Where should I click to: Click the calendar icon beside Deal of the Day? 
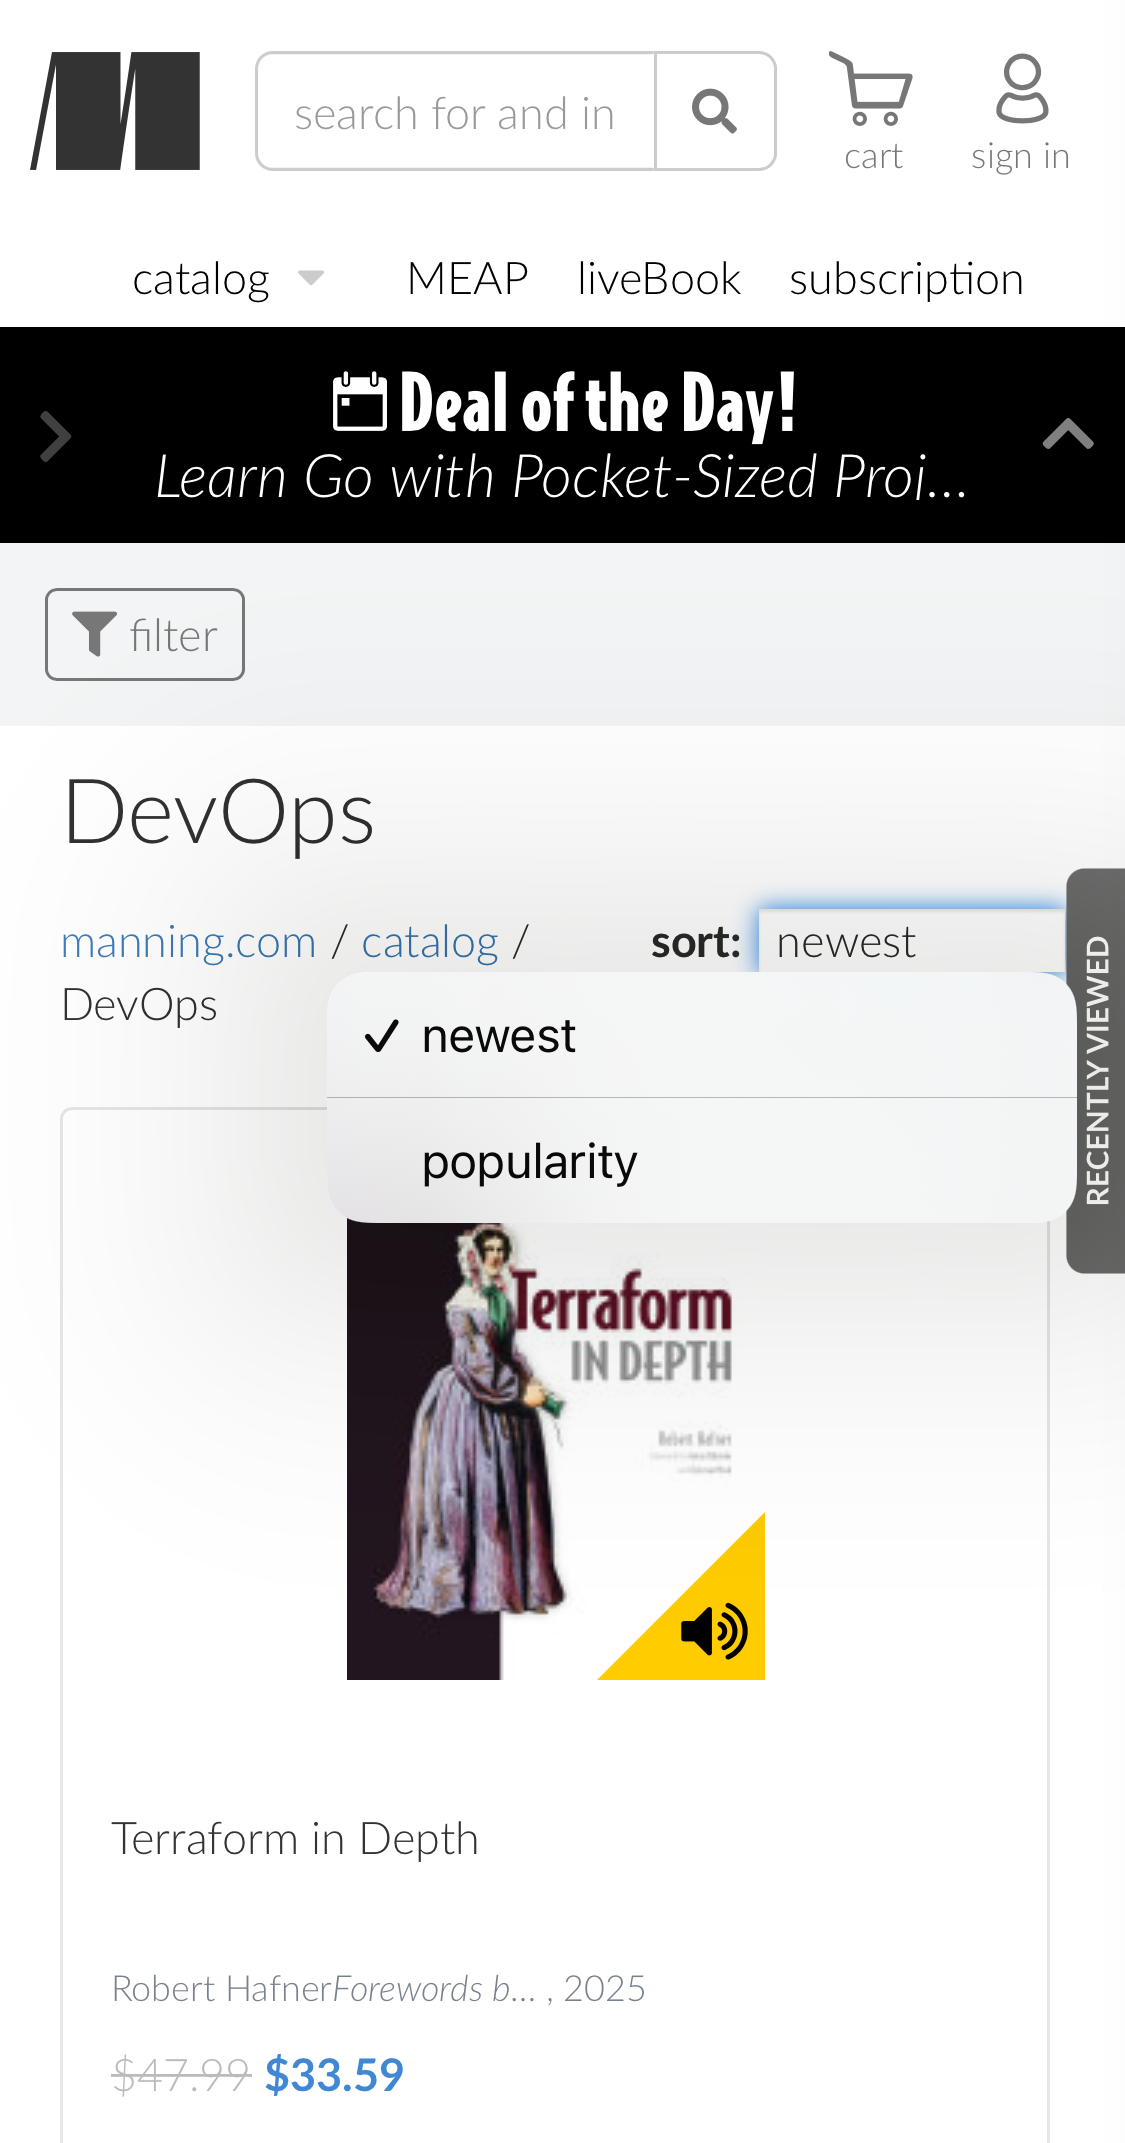(359, 402)
